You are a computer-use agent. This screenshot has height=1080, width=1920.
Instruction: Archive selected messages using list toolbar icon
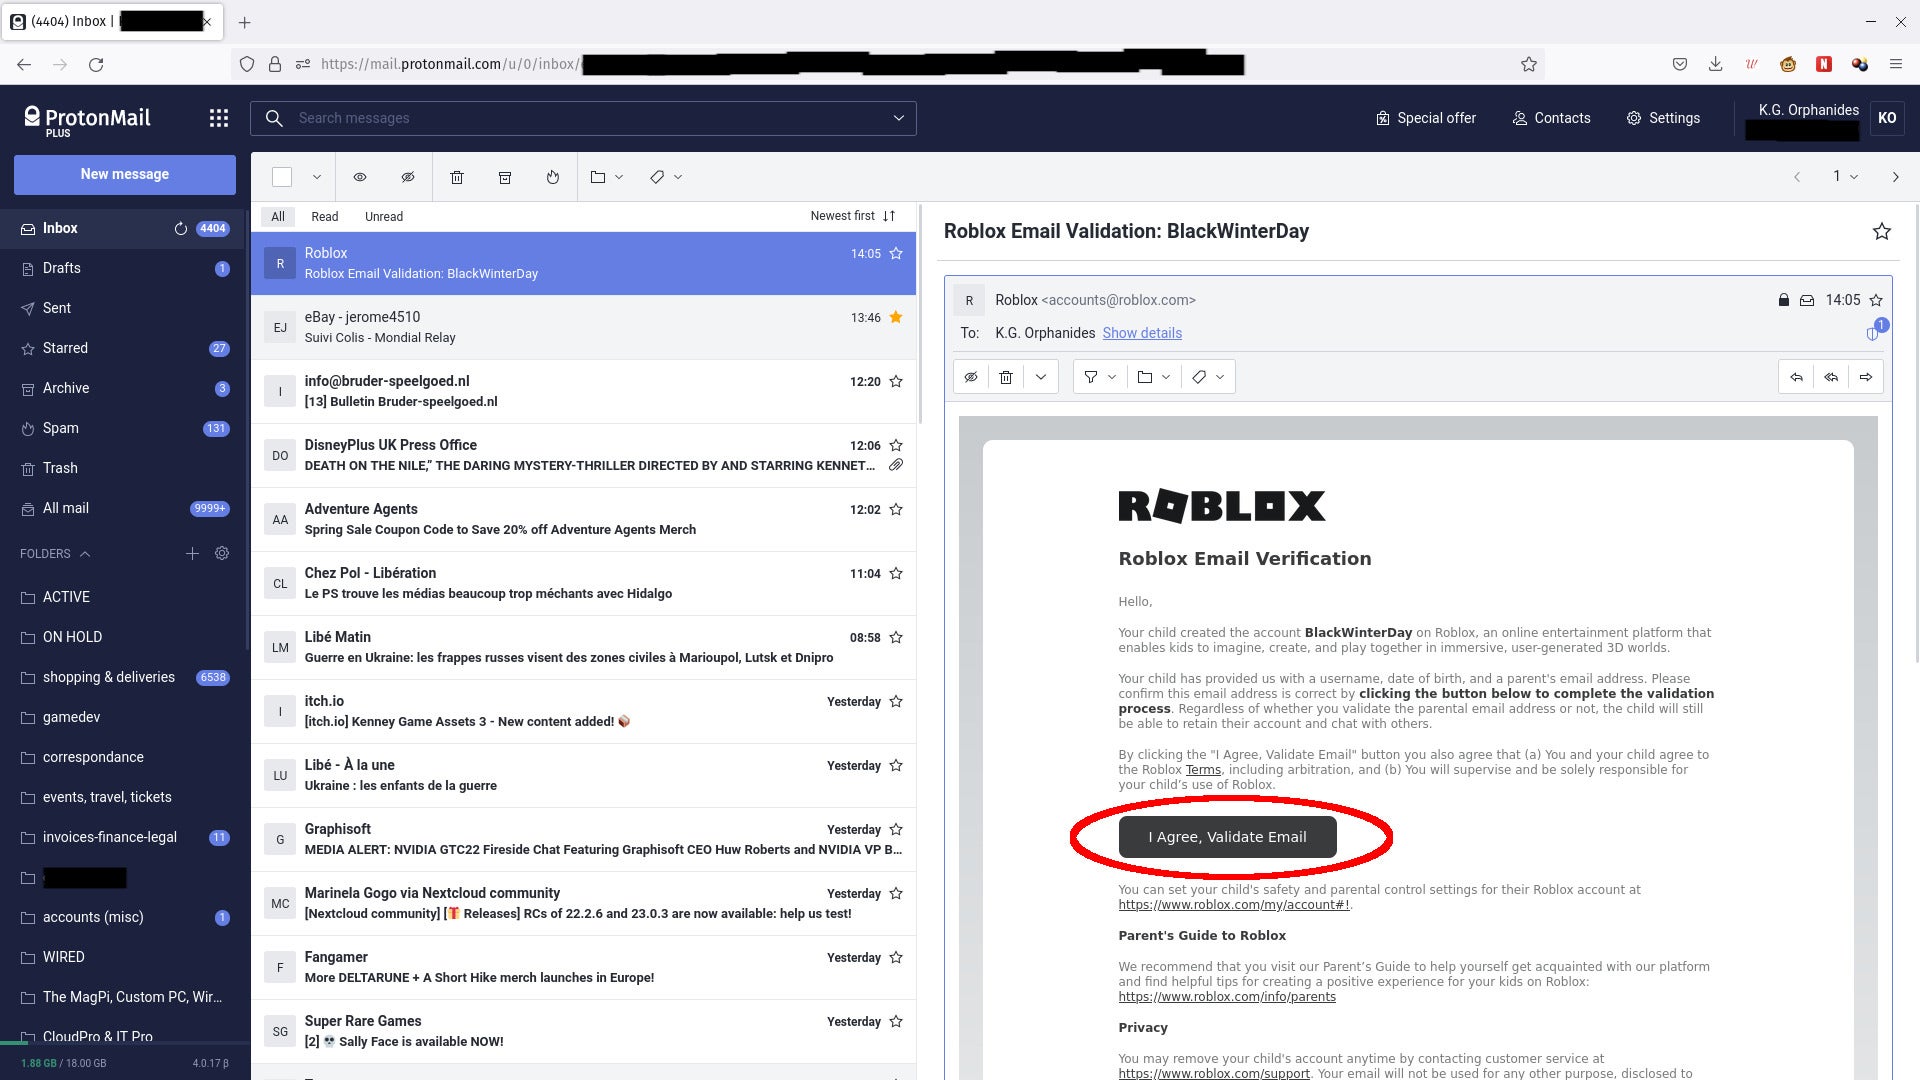coord(505,177)
